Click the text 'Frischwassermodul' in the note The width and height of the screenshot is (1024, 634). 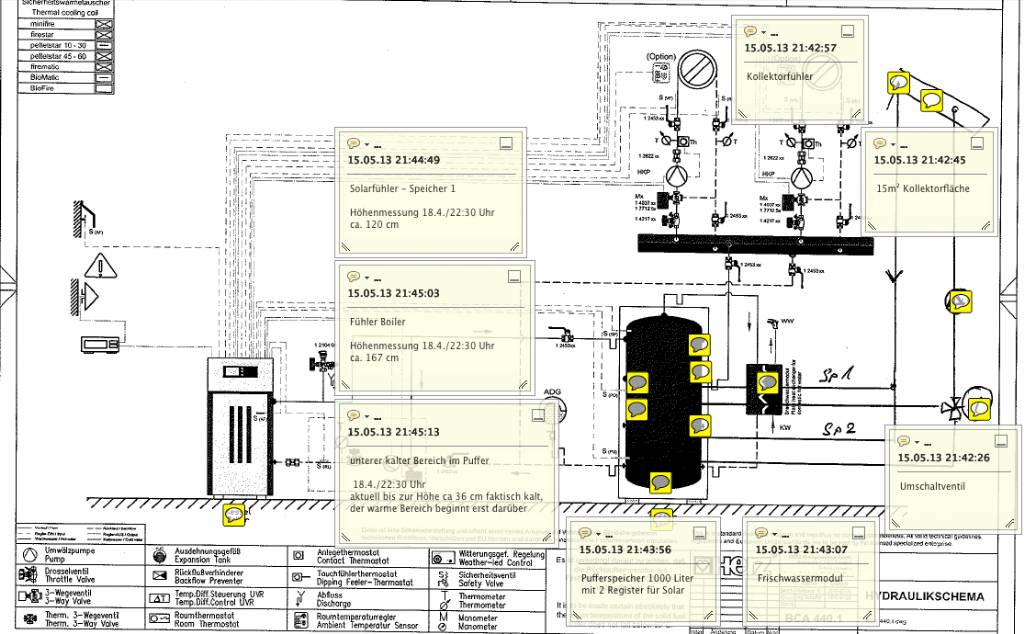coord(800,579)
